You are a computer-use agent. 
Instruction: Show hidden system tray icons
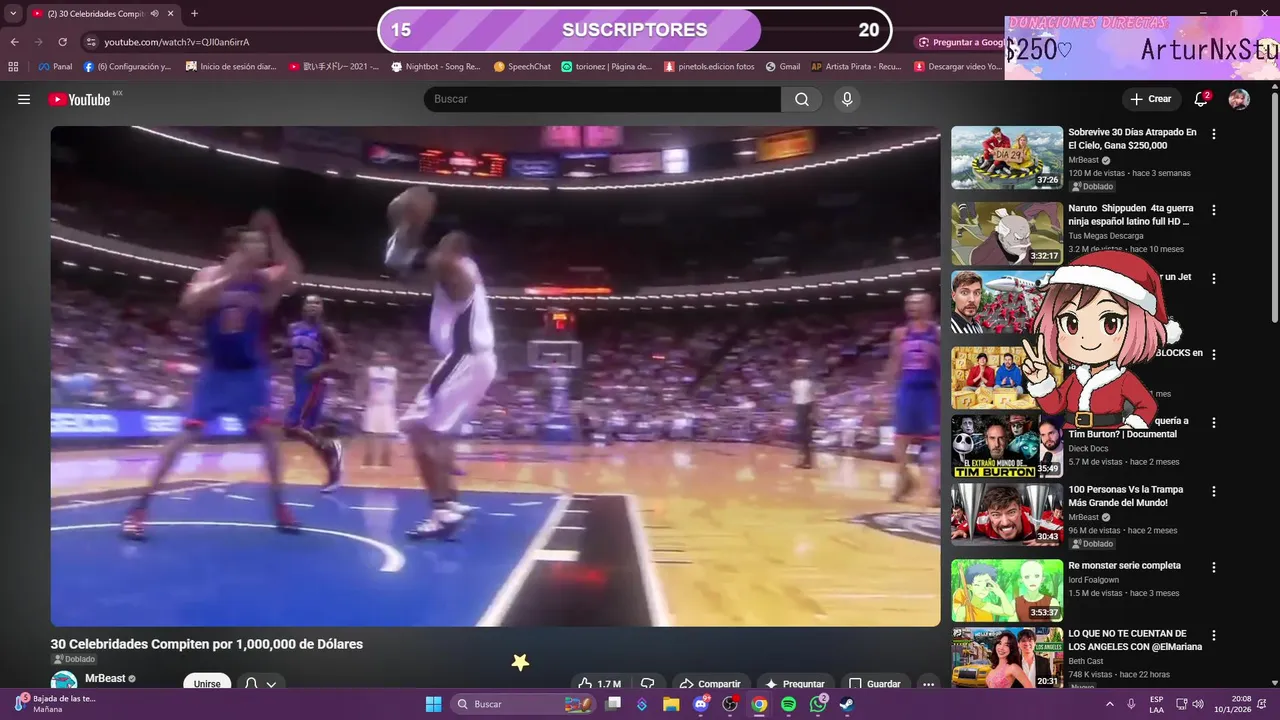click(x=1110, y=704)
